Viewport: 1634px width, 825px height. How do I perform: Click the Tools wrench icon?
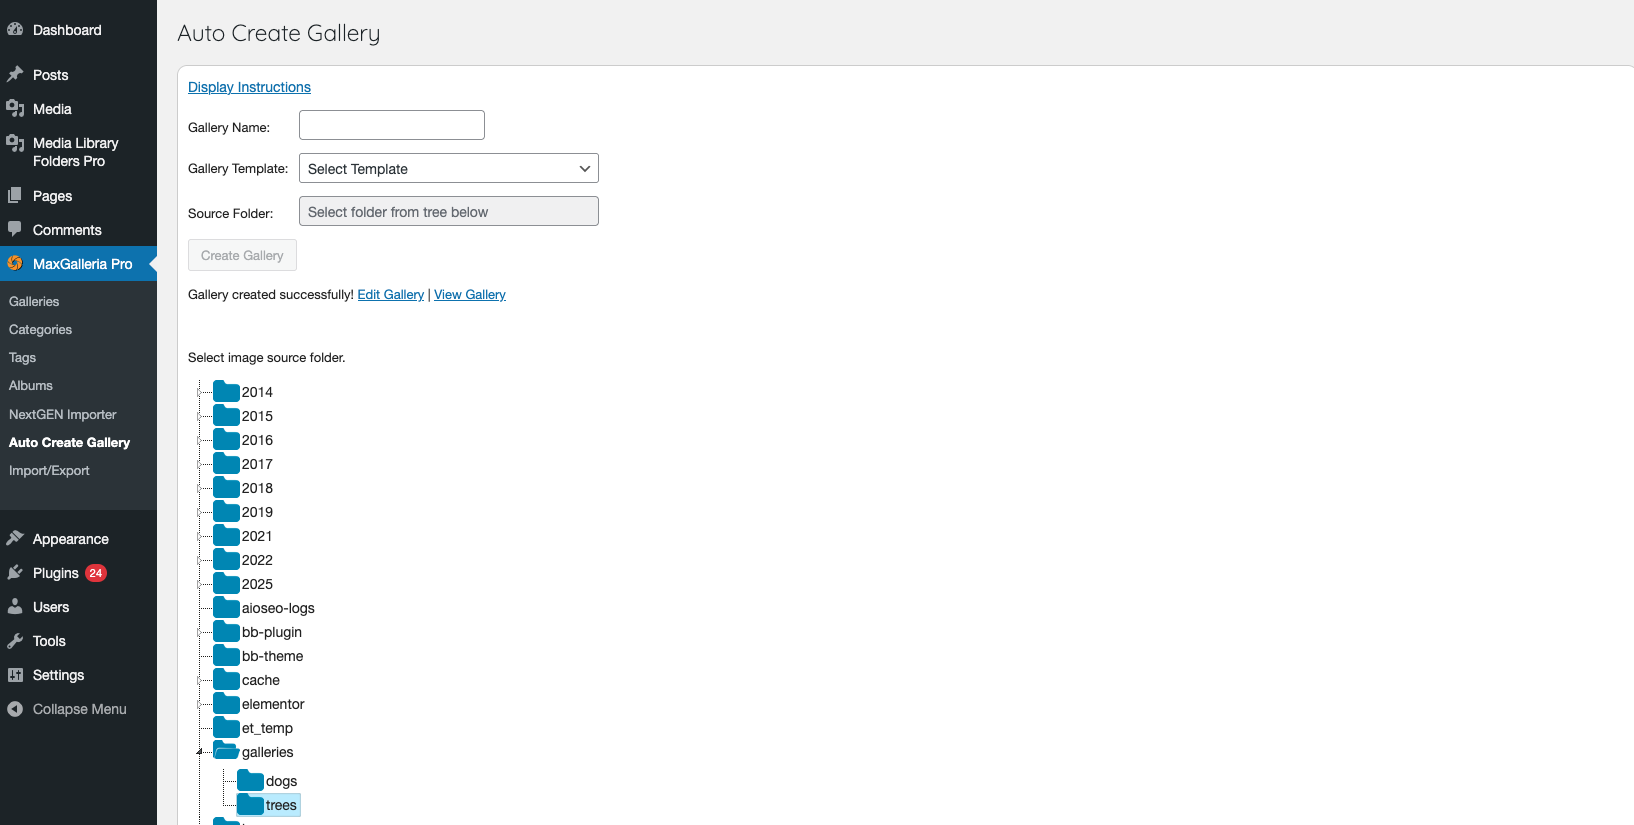tap(15, 641)
